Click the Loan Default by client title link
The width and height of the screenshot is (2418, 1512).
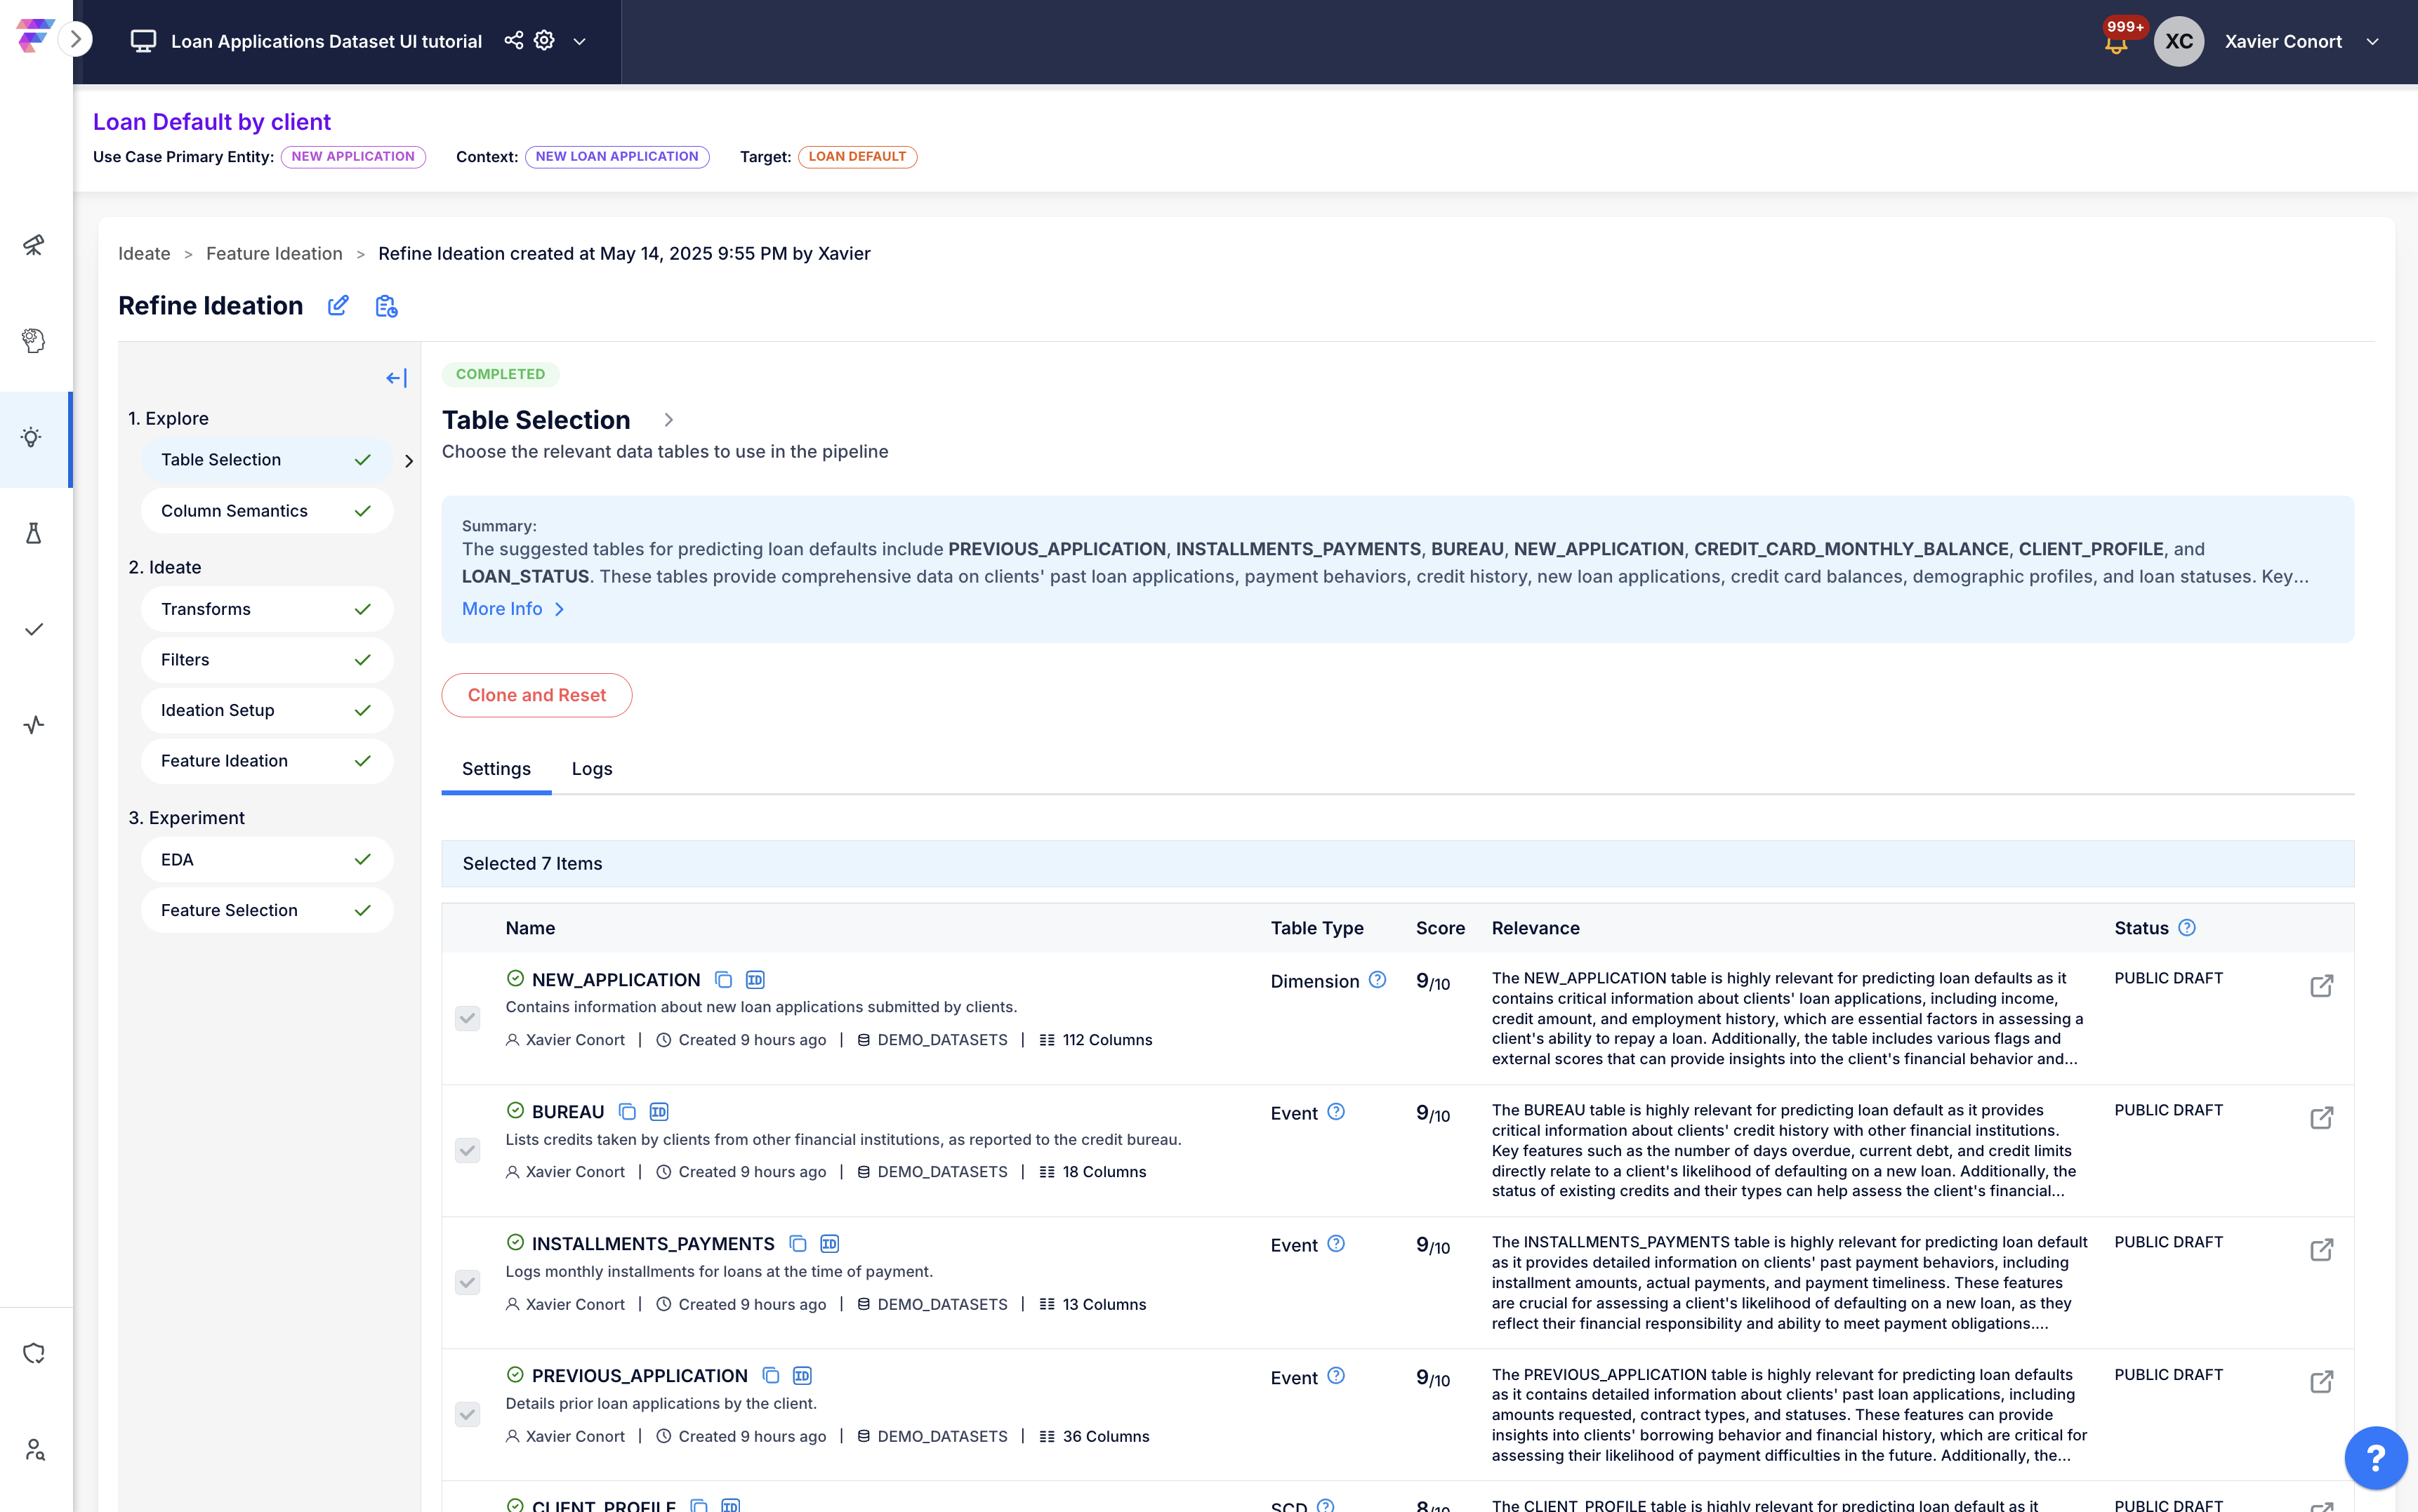211,121
